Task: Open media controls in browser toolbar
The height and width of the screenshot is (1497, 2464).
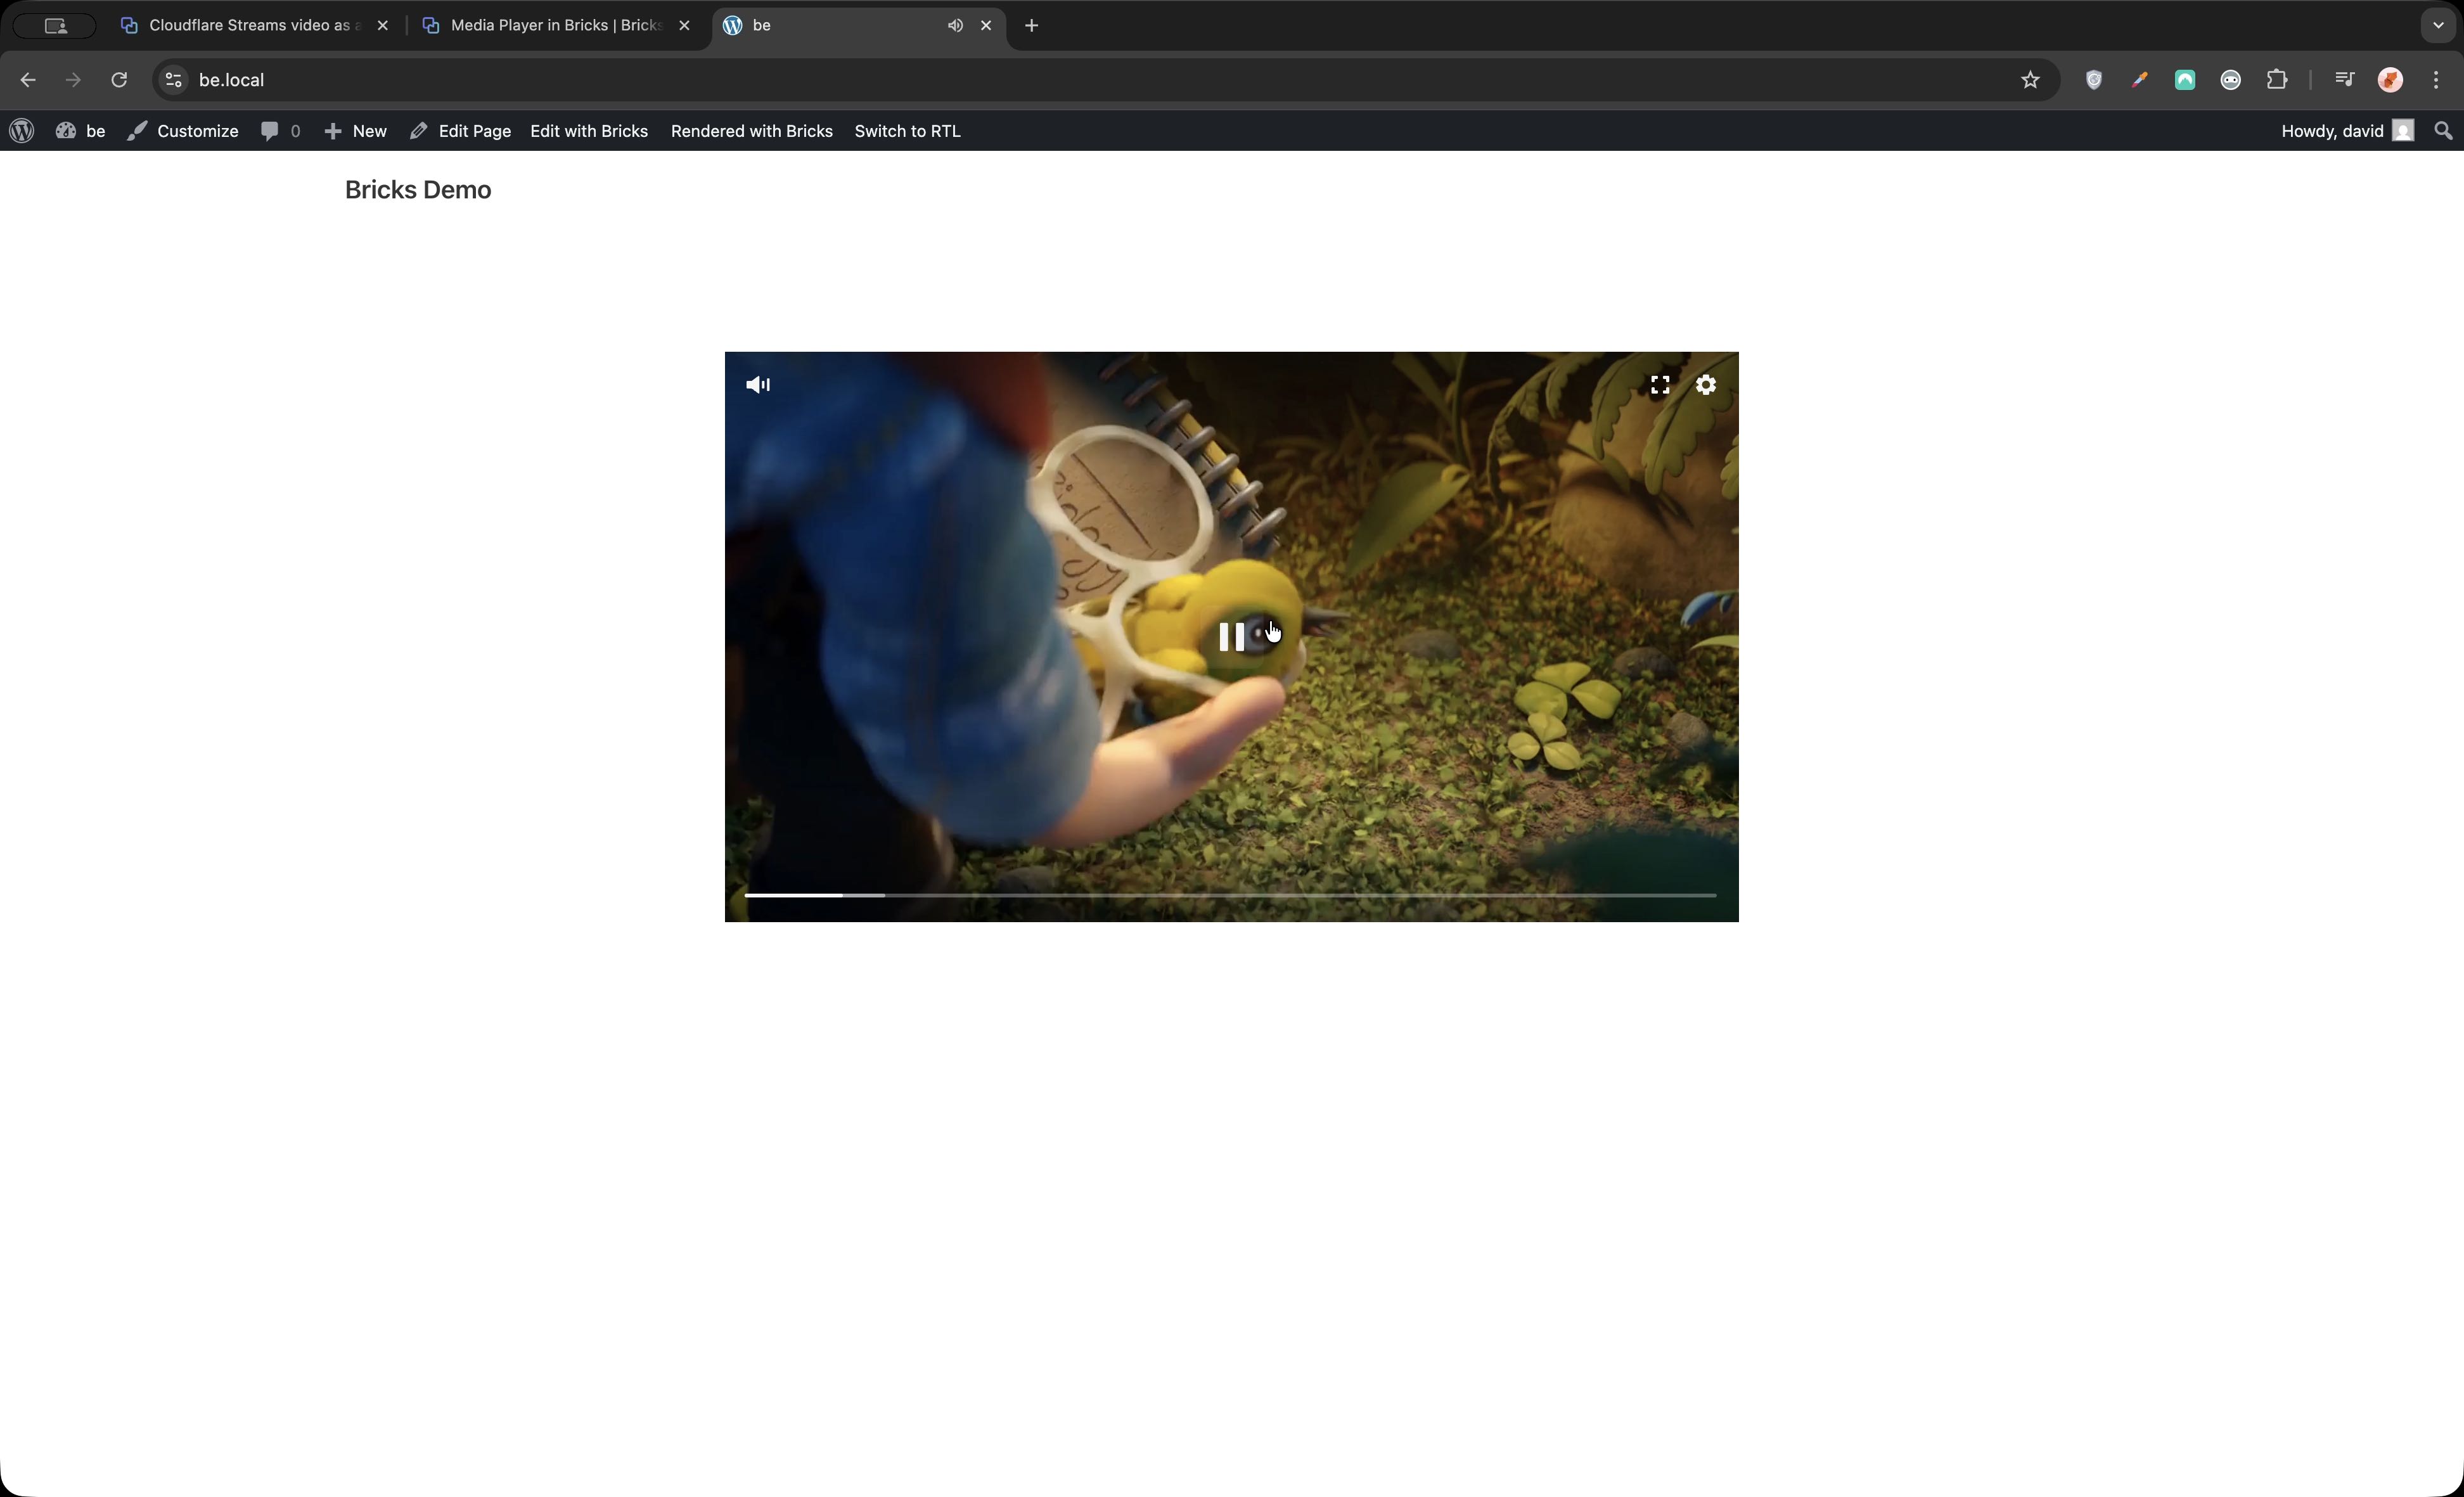Action: pos(2344,80)
